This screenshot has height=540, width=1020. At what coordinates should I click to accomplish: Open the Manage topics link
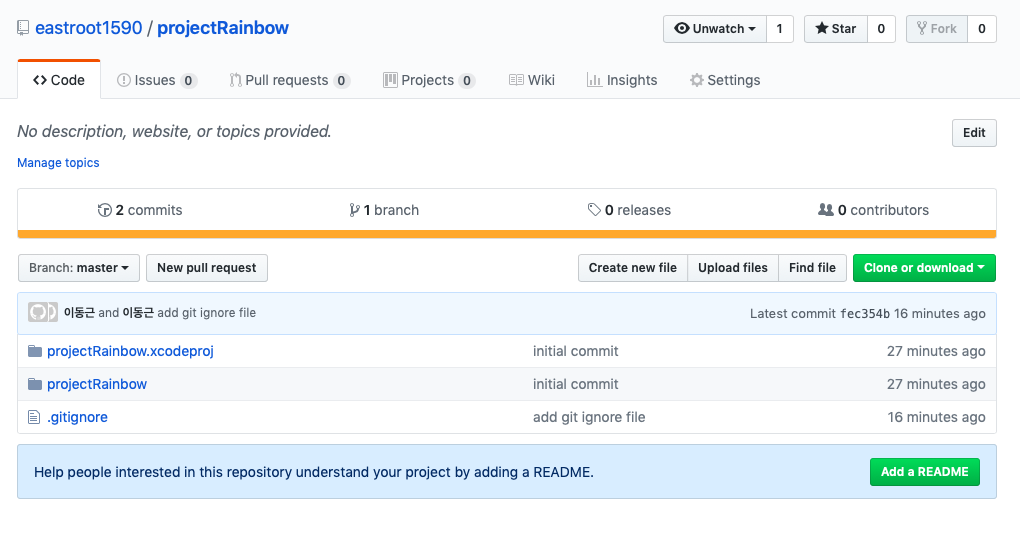(x=58, y=163)
